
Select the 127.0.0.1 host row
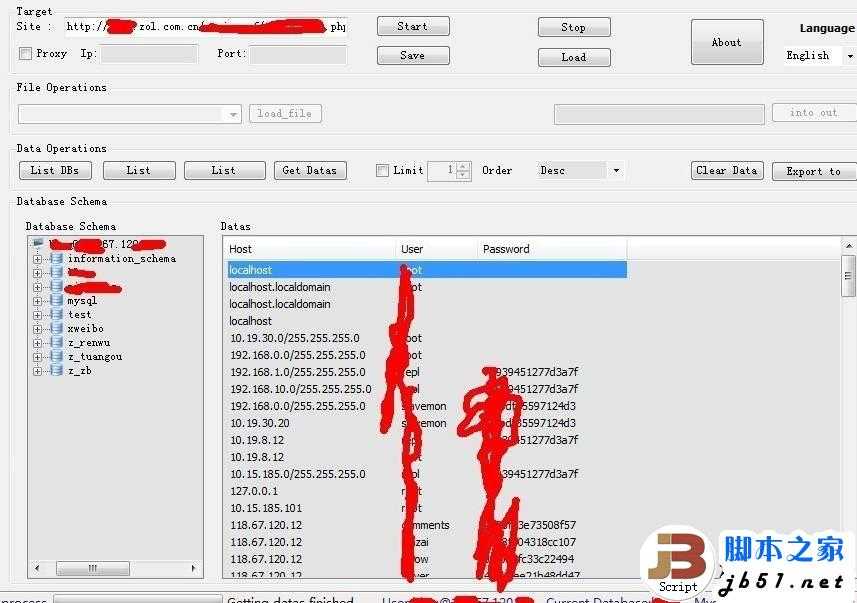[x=426, y=490]
